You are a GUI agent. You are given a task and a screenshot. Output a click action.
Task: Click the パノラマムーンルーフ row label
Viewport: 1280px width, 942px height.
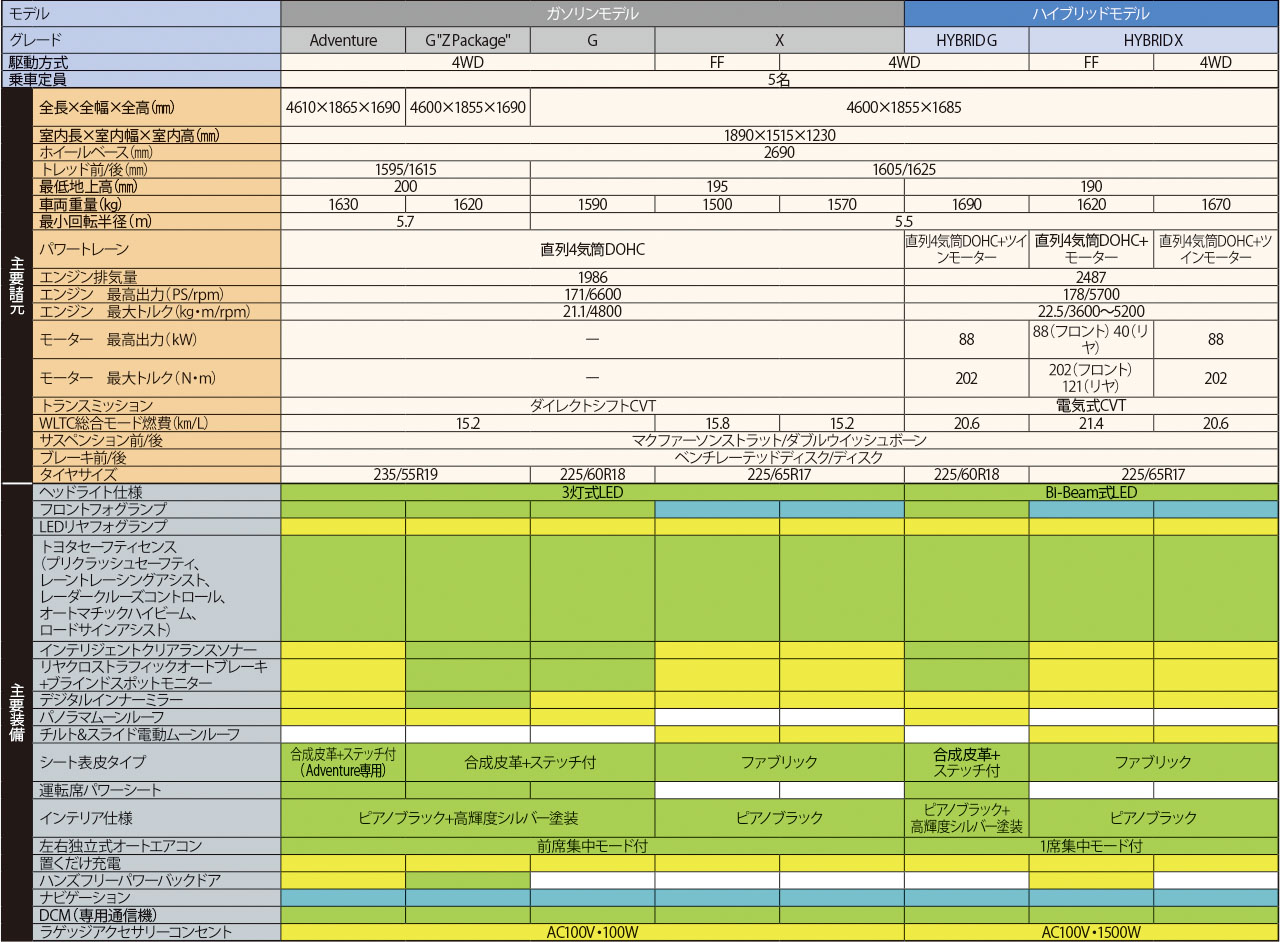coord(157,717)
